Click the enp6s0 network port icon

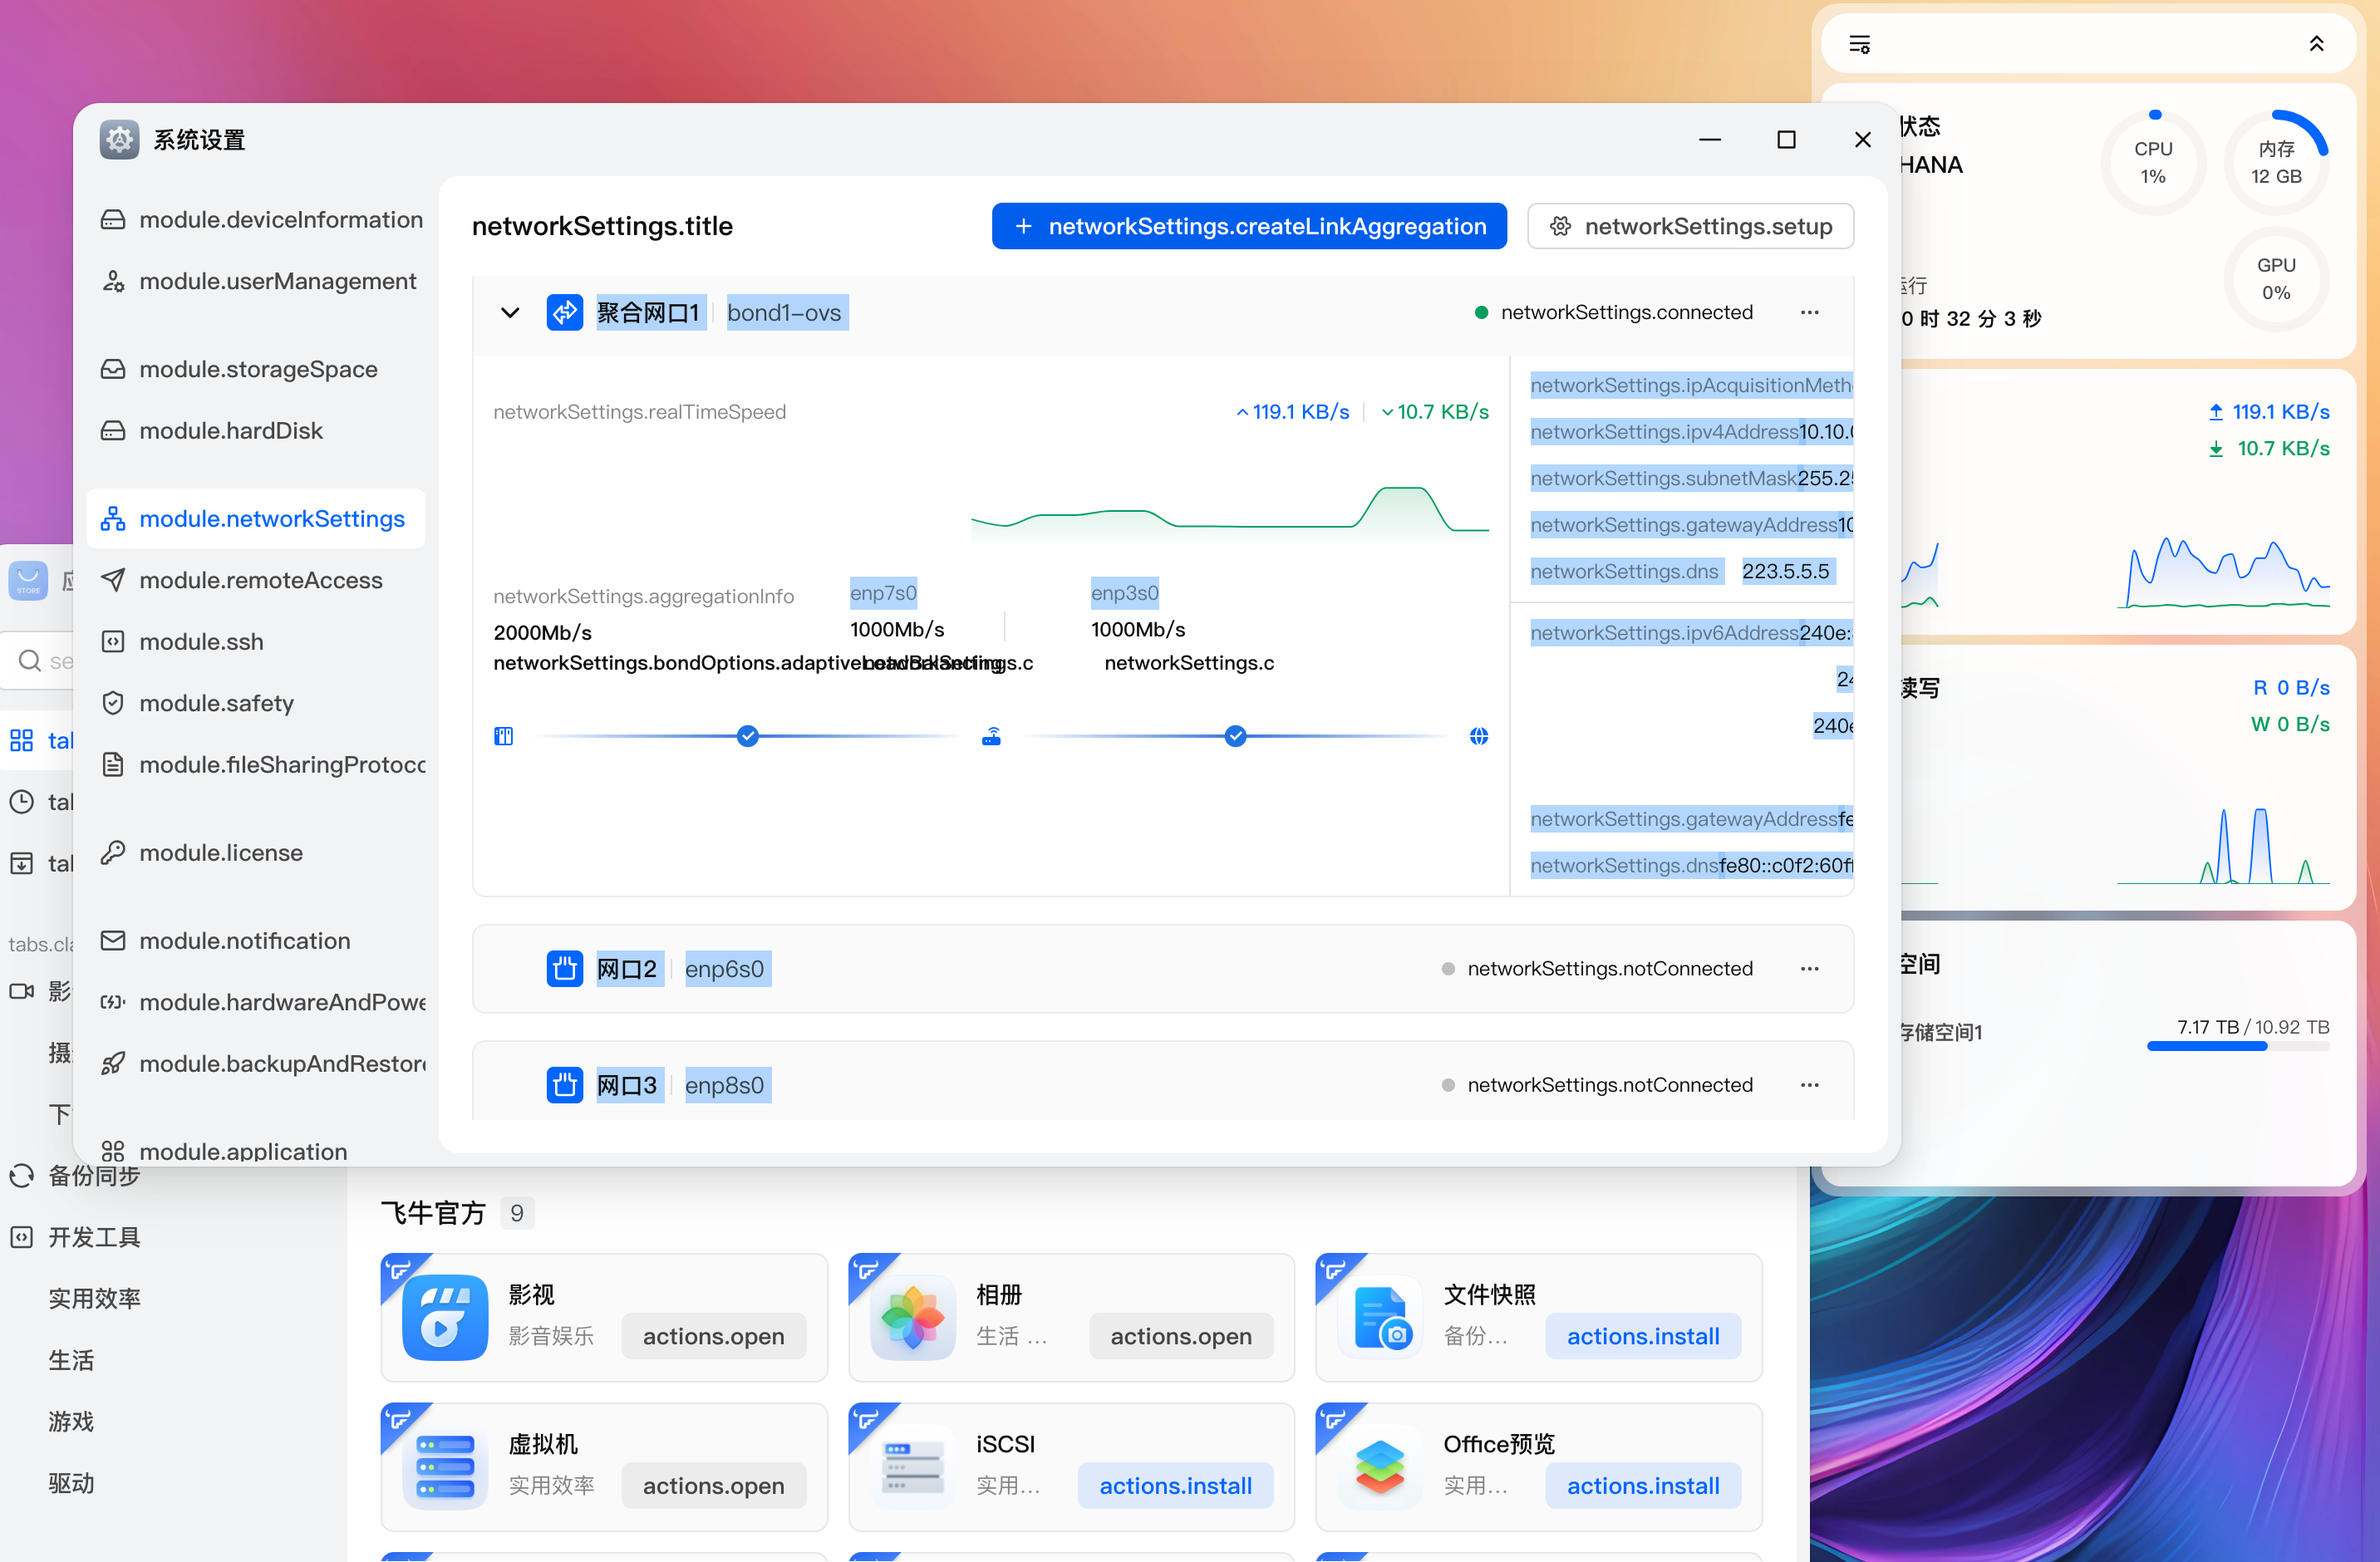[564, 968]
